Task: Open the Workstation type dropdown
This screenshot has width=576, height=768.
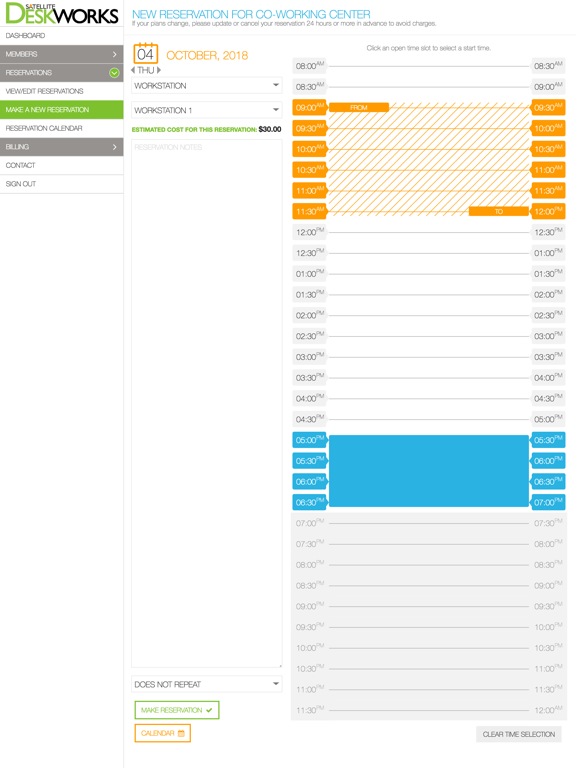Action: 207,86
